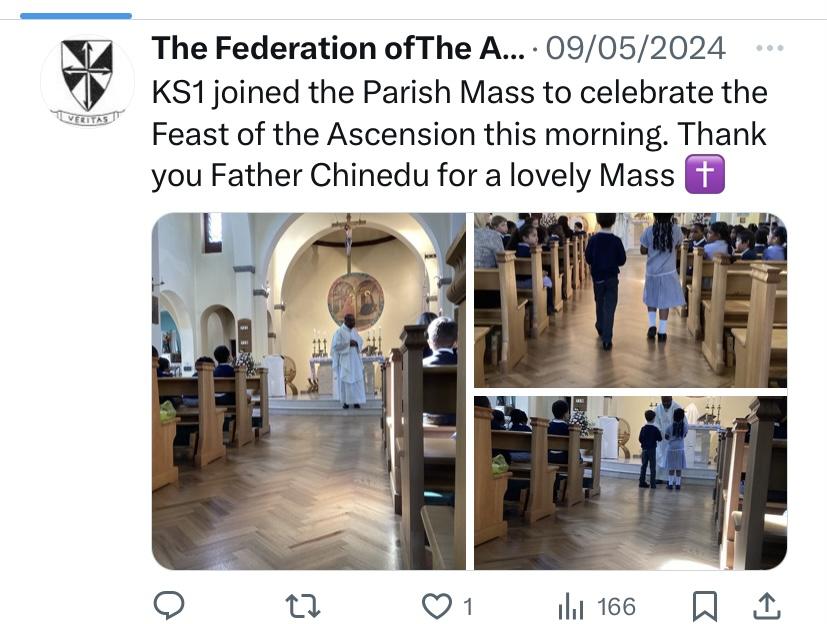Viewport: 827px width, 624px height.
Task: Click the like count number 1
Action: 467,605
